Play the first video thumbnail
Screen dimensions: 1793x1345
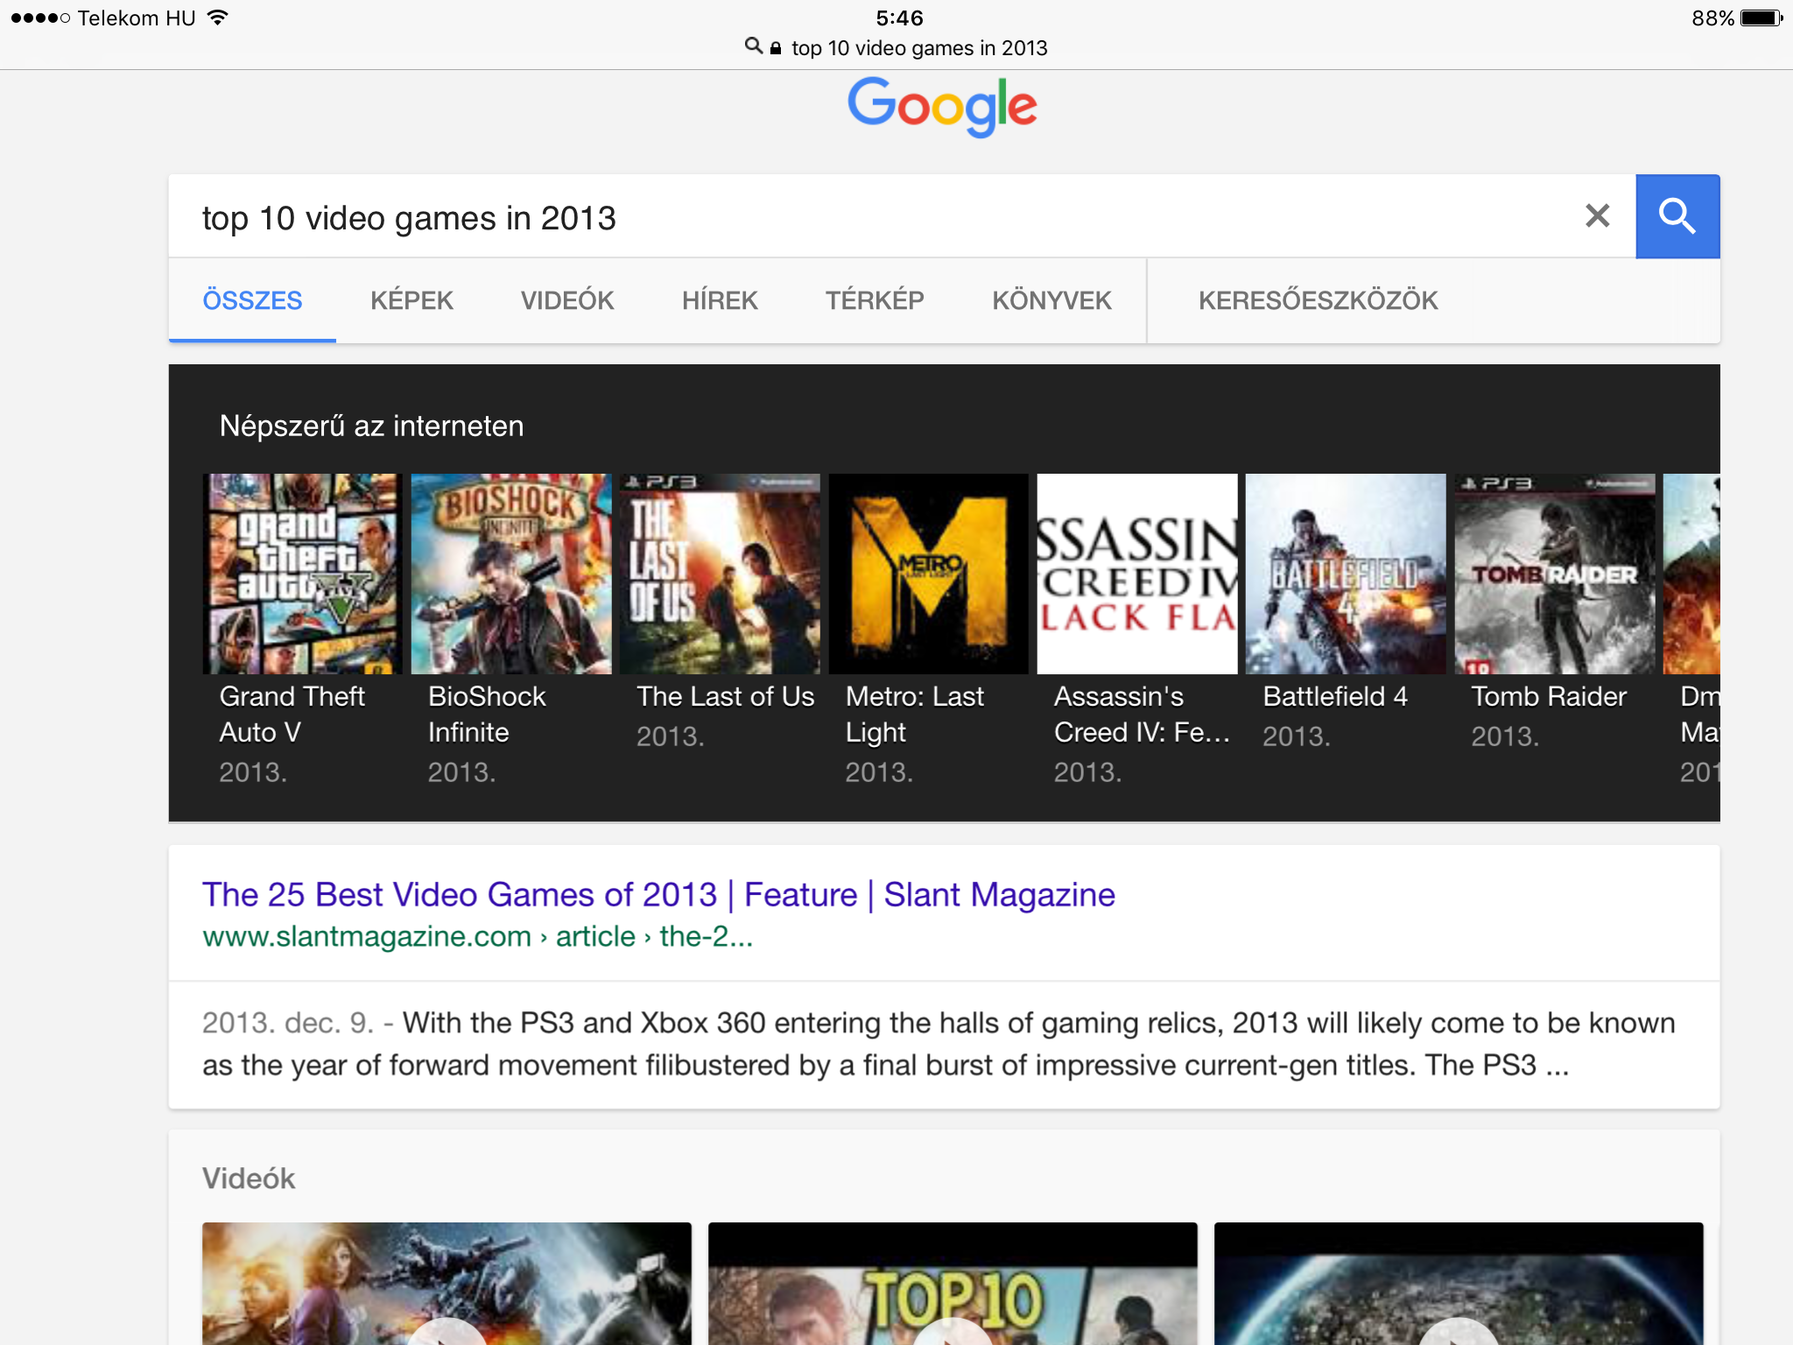(x=447, y=1283)
